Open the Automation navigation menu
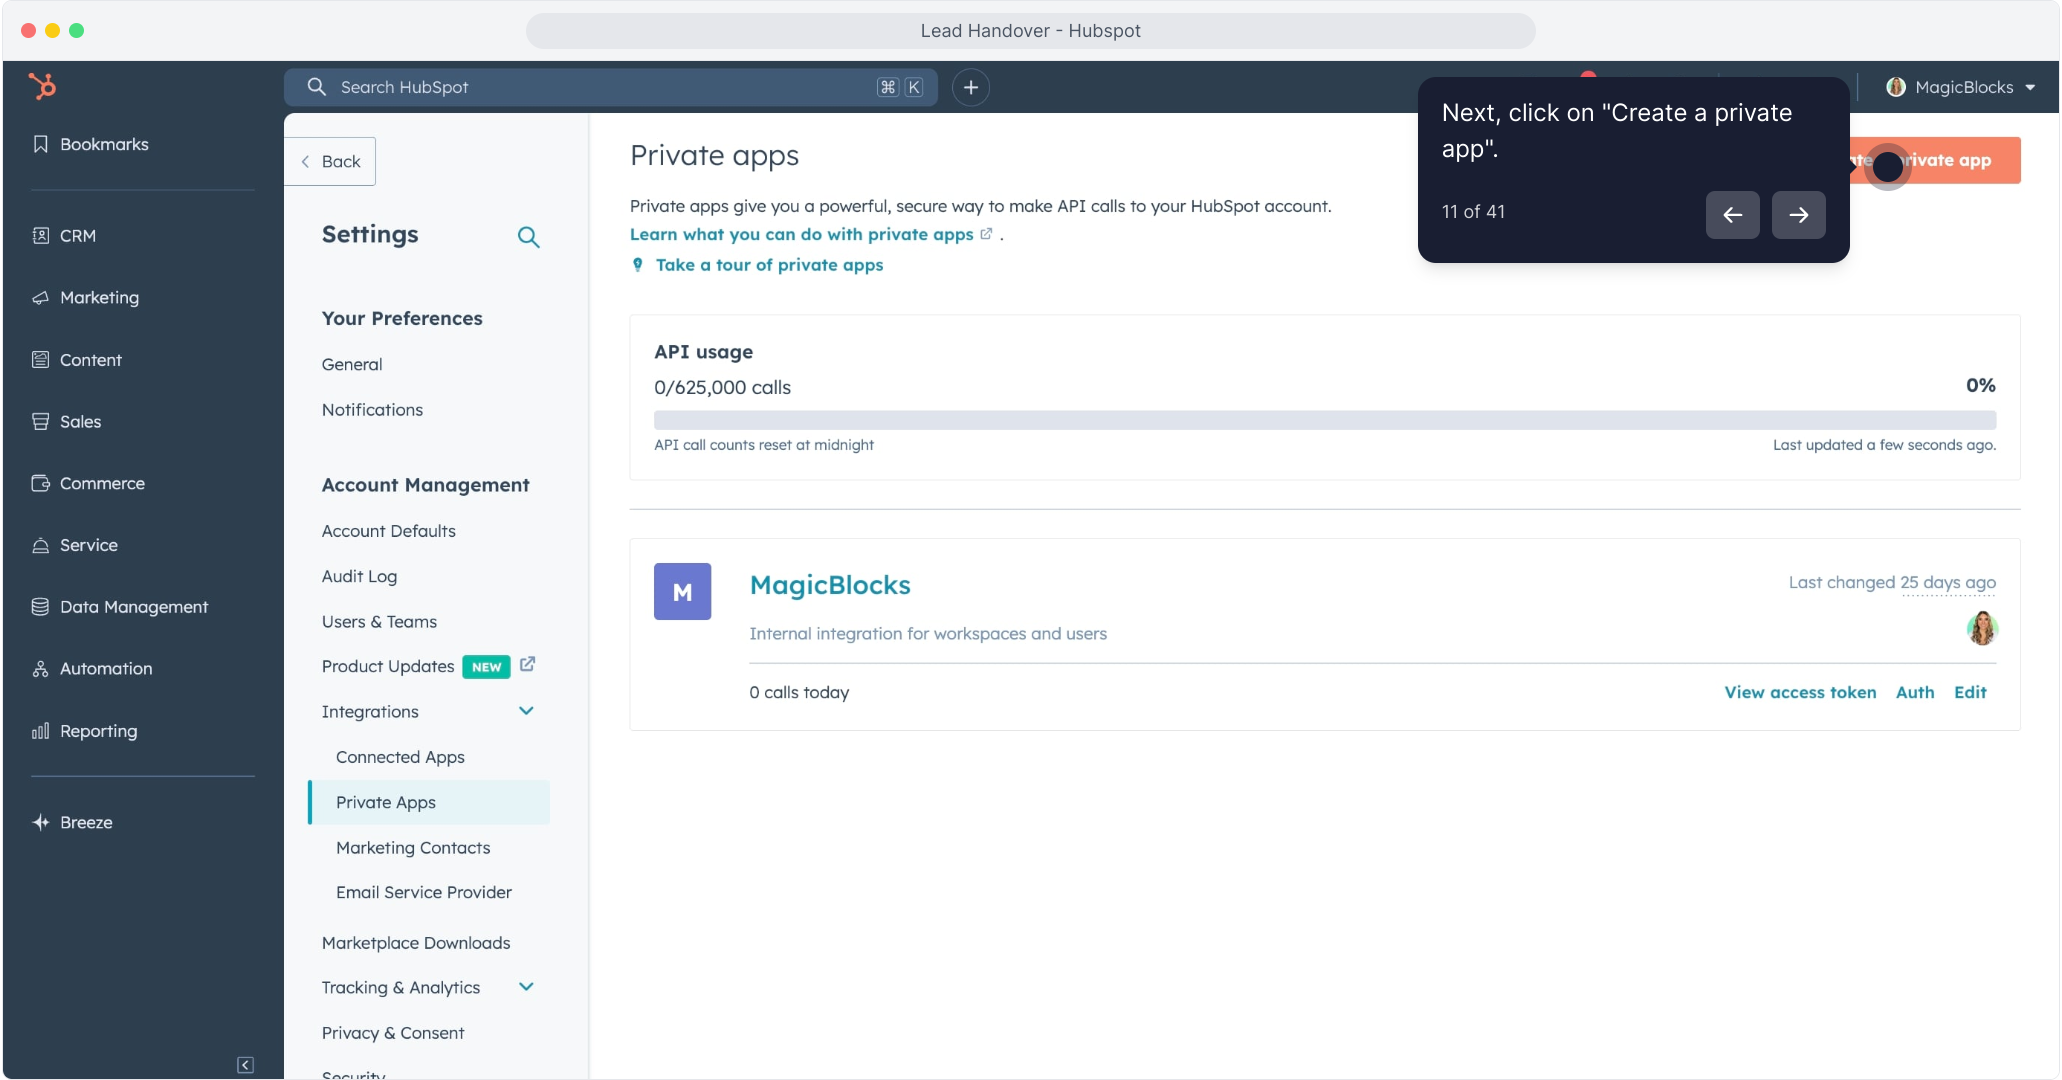2062x1080 pixels. (x=106, y=669)
